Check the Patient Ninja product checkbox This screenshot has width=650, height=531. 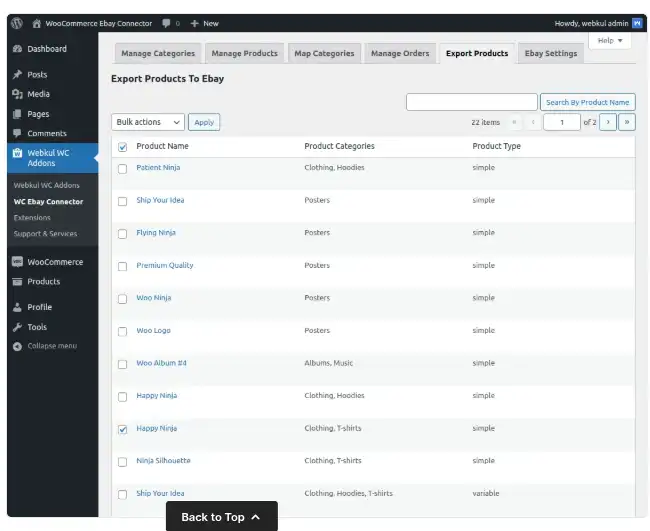(x=122, y=168)
